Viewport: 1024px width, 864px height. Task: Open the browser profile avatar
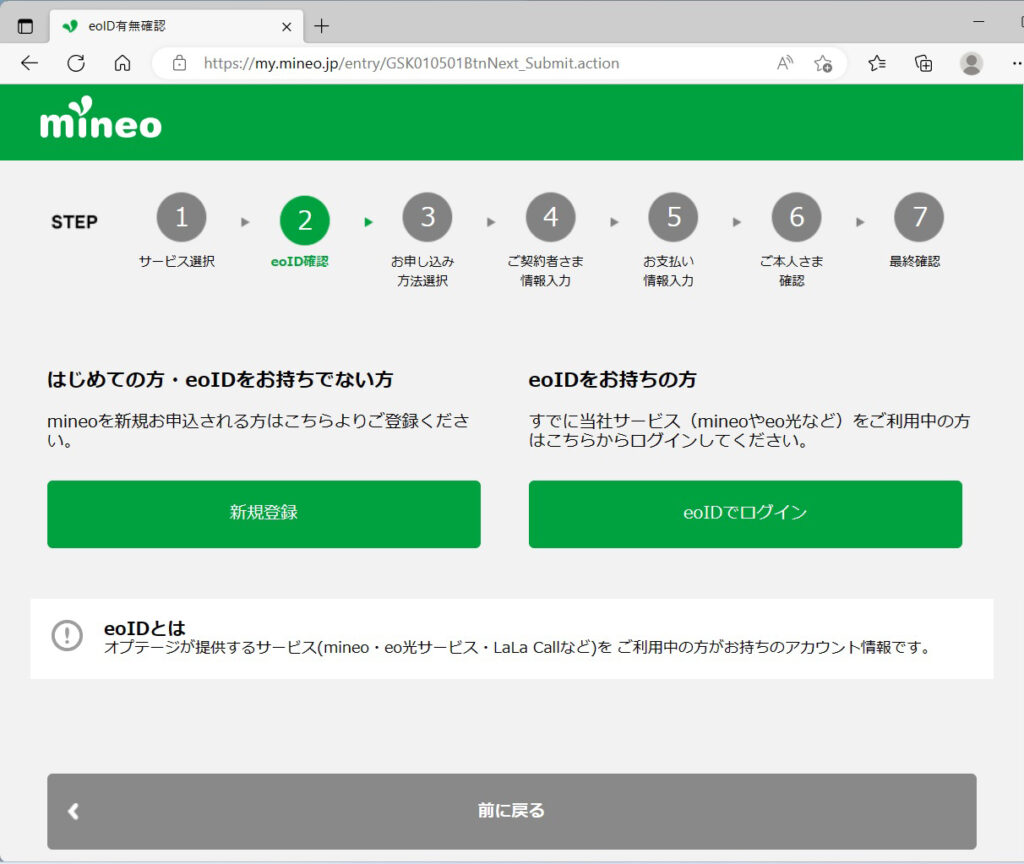tap(971, 63)
